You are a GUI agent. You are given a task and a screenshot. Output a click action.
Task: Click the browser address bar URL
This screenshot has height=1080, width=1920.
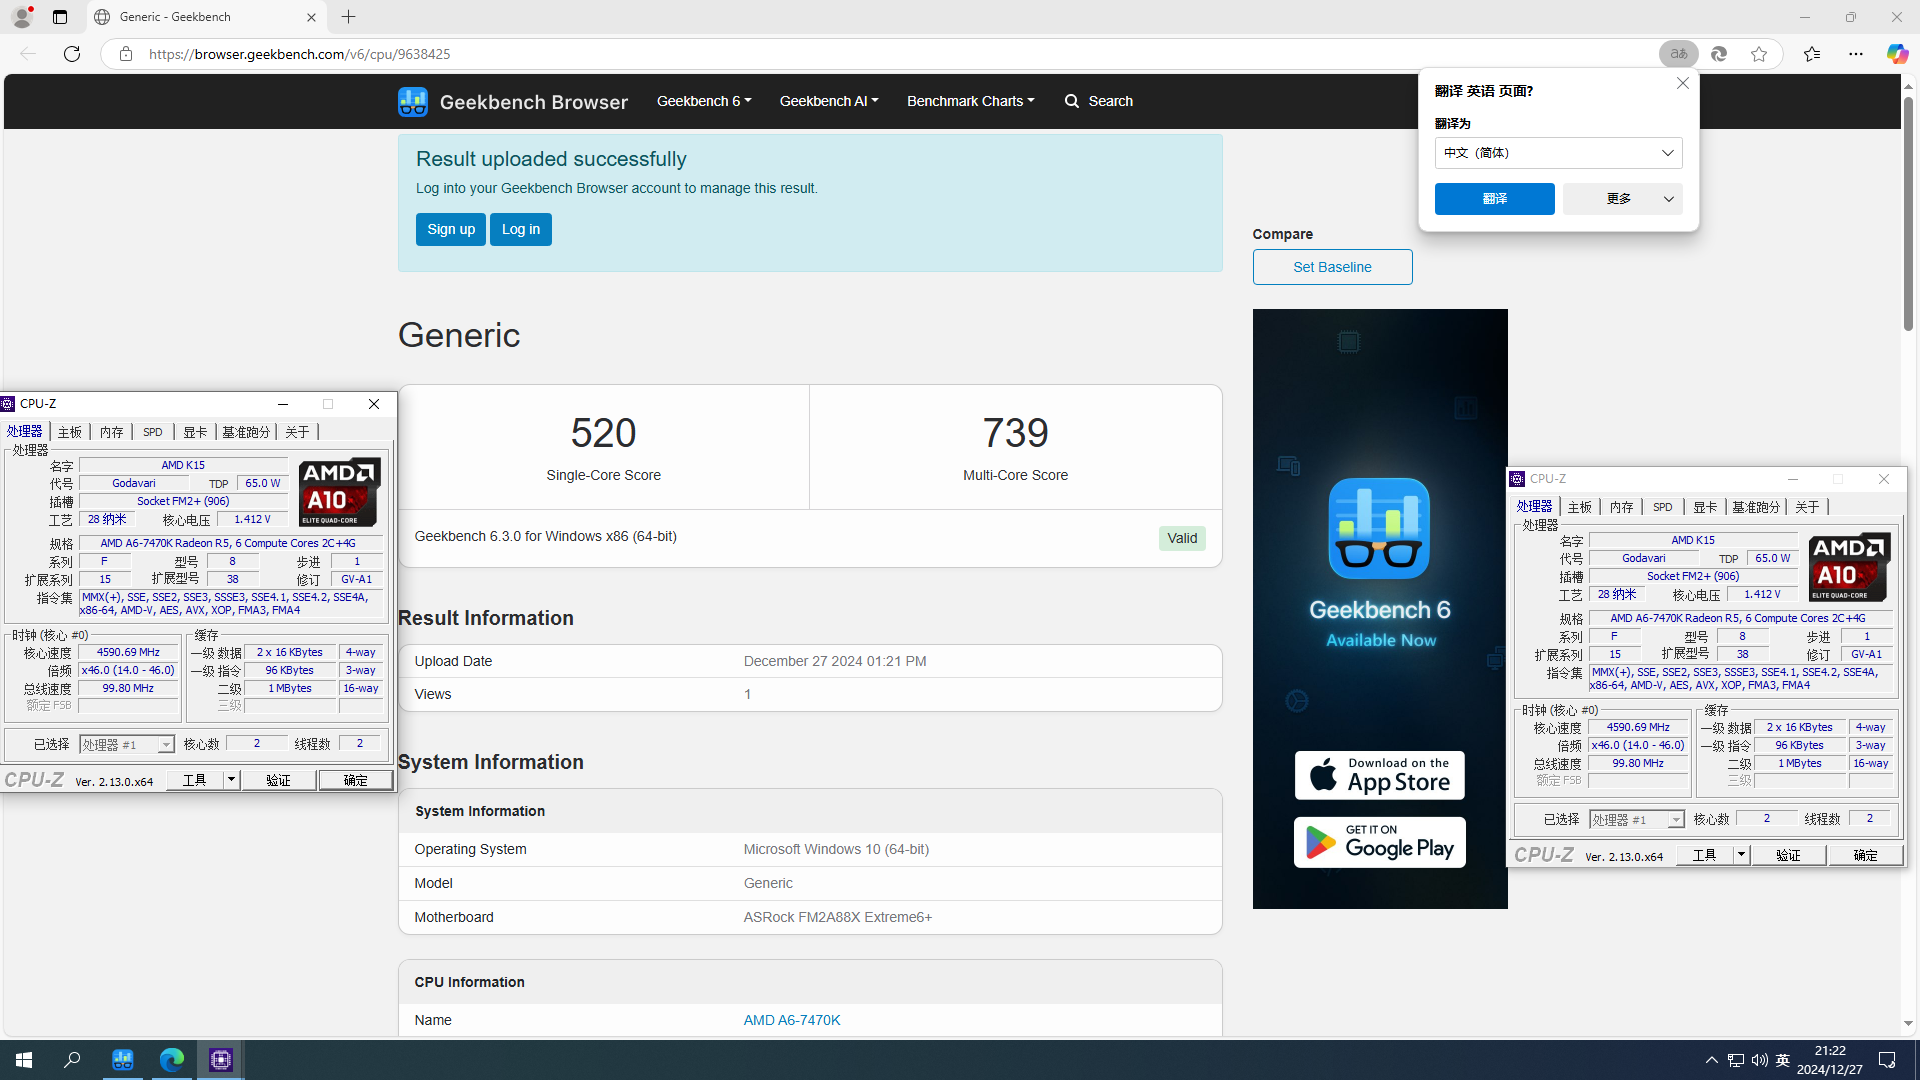click(x=299, y=54)
